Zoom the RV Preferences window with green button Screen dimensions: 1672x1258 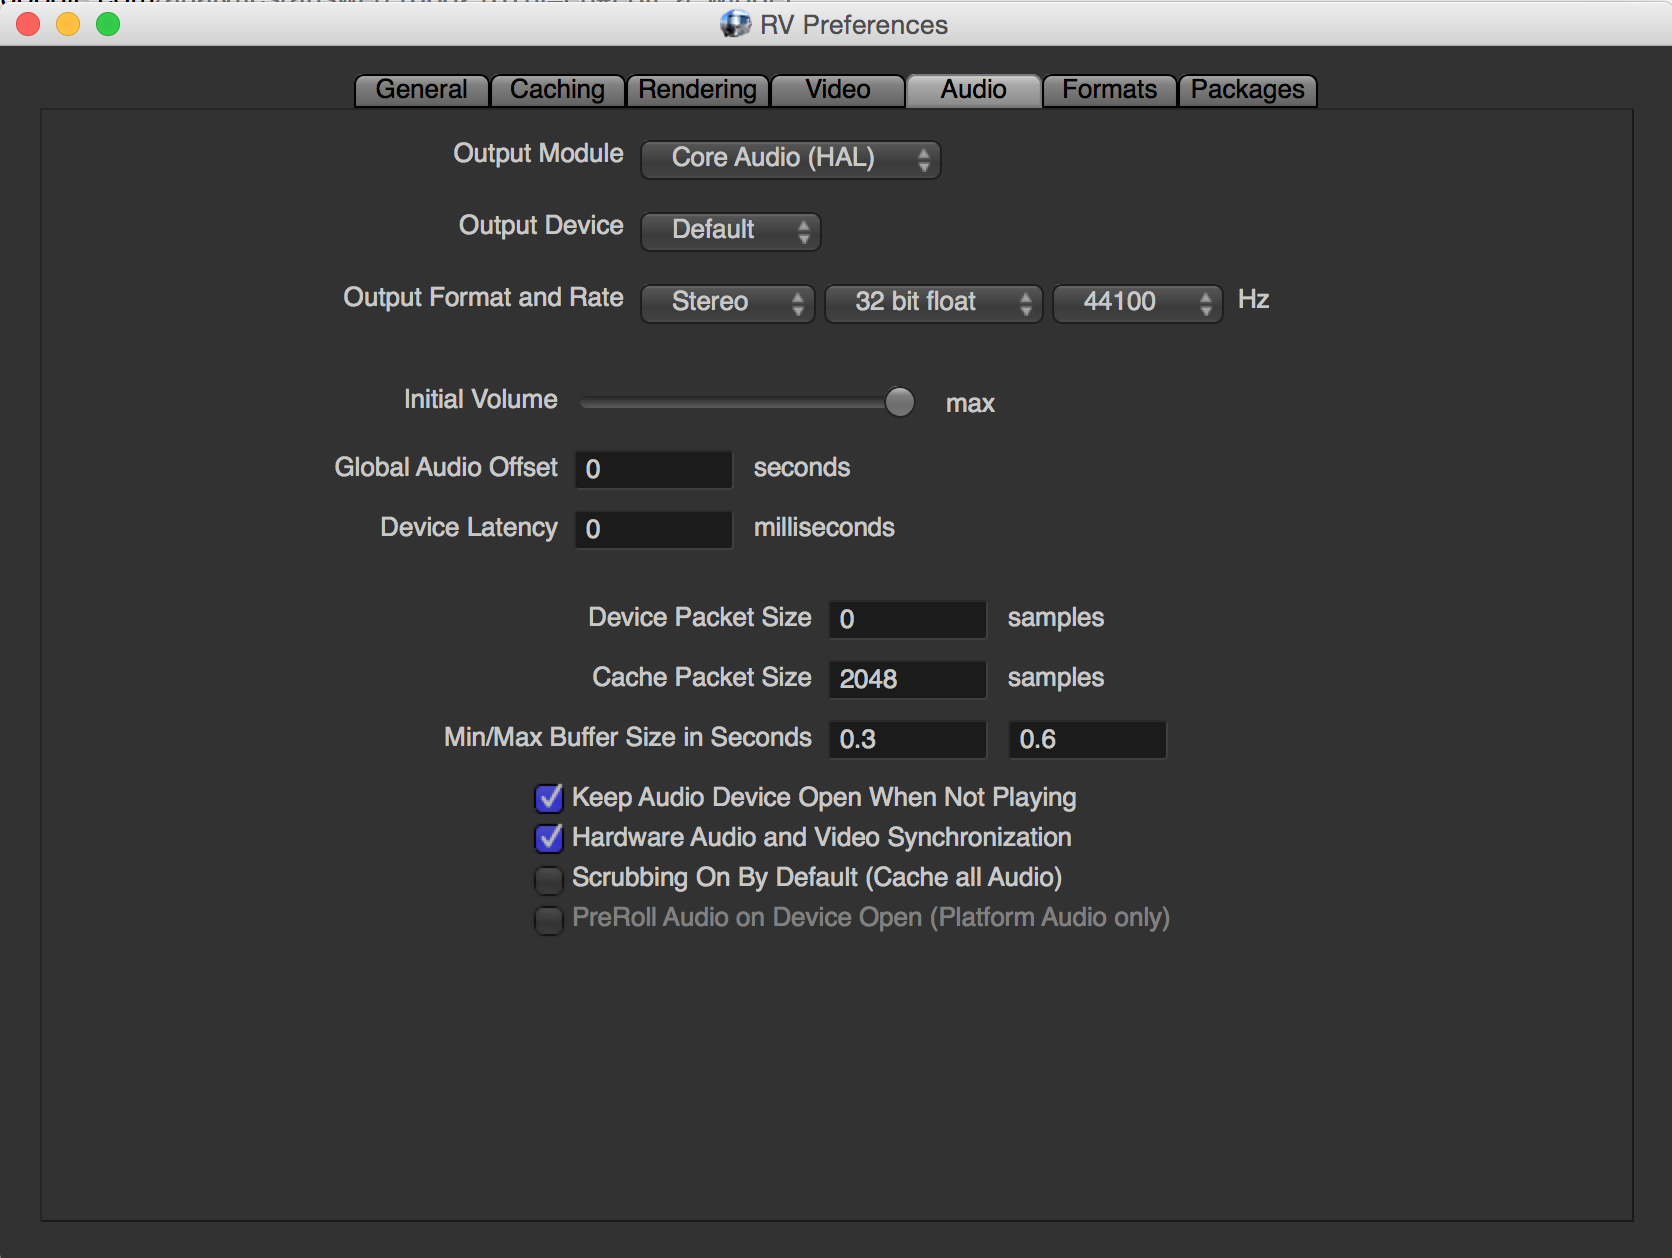(x=108, y=24)
